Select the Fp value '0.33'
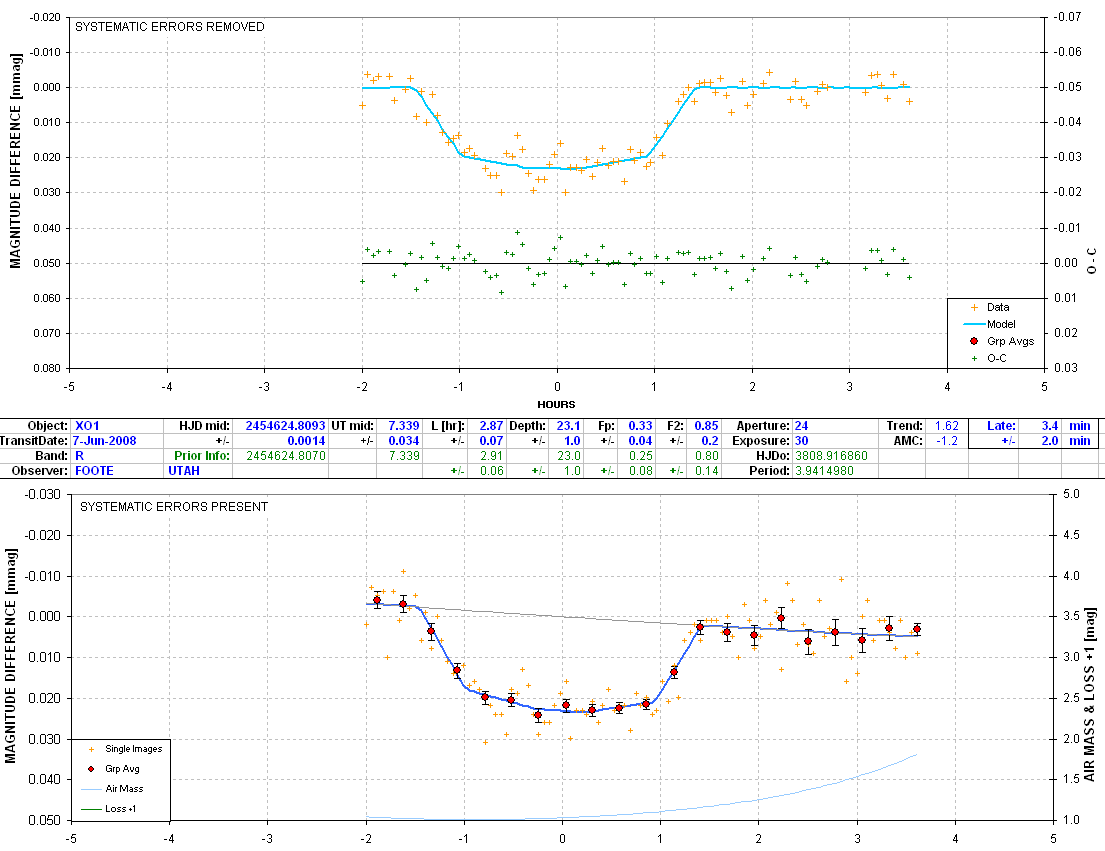 click(641, 426)
